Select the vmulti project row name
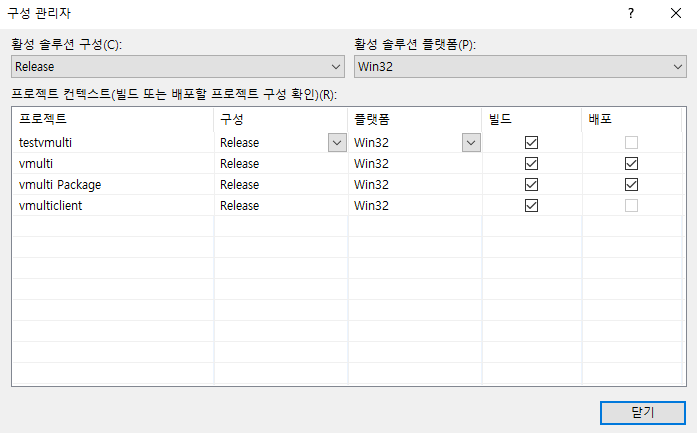The height and width of the screenshot is (433, 697). pyautogui.click(x=36, y=163)
